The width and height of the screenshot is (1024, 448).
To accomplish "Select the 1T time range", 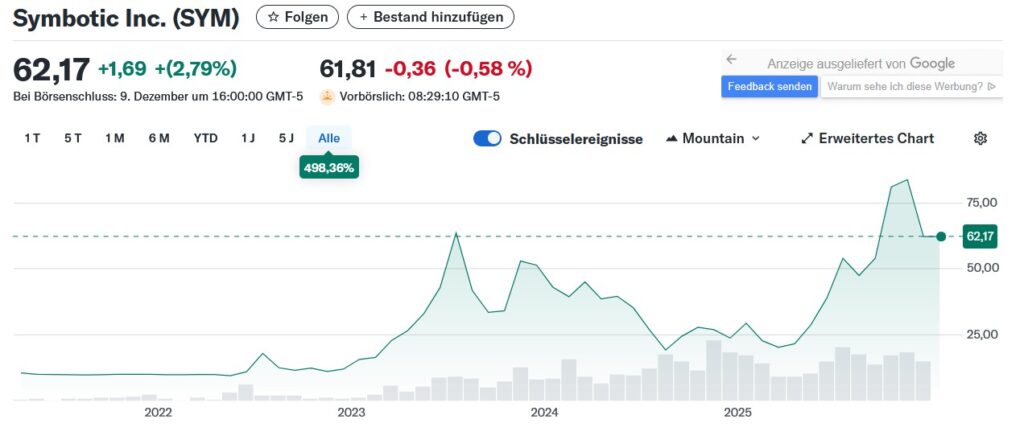I will pos(32,138).
